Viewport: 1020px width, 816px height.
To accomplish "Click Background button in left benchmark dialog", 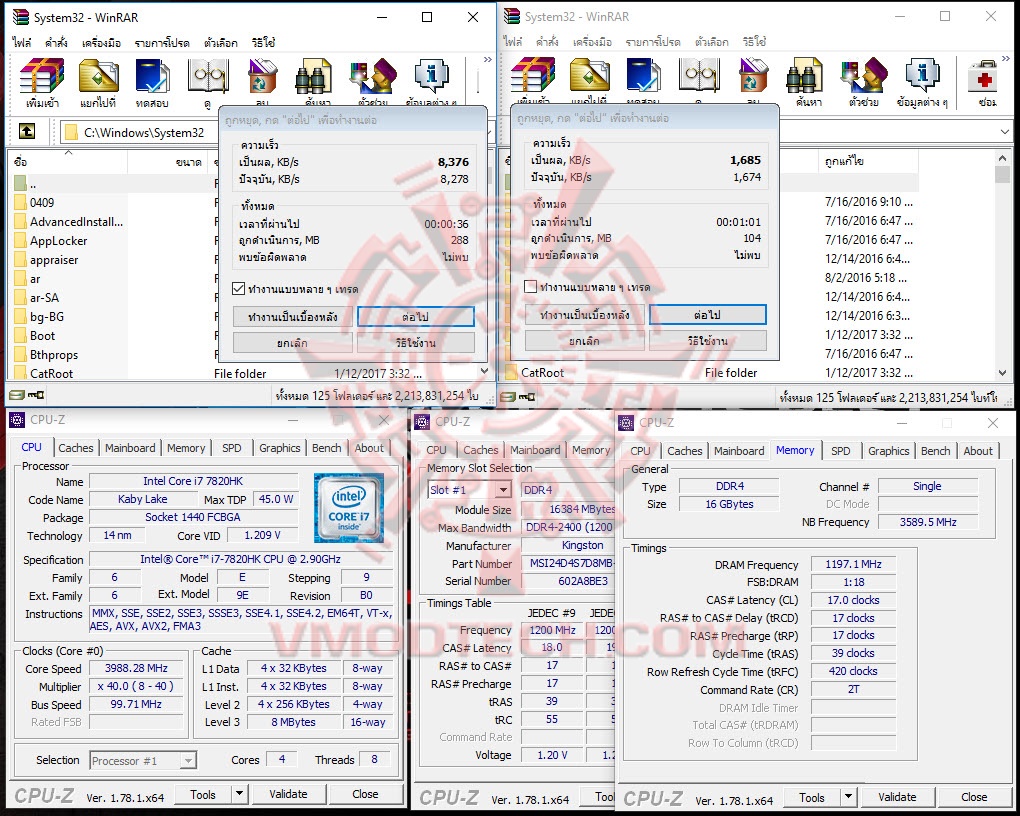I will [293, 317].
